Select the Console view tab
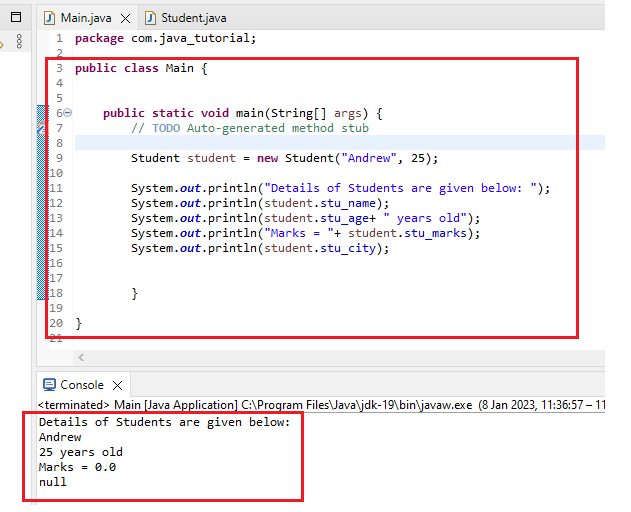 82,385
